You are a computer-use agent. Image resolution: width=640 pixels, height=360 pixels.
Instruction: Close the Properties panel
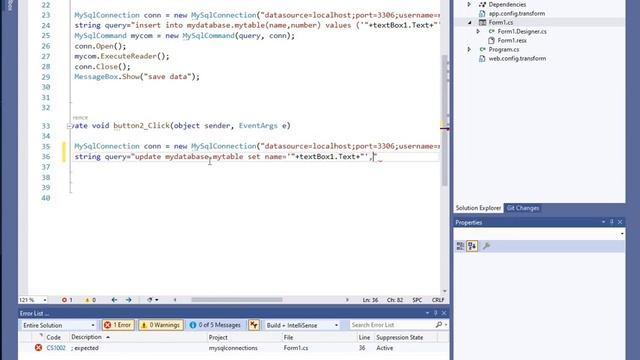coord(620,222)
